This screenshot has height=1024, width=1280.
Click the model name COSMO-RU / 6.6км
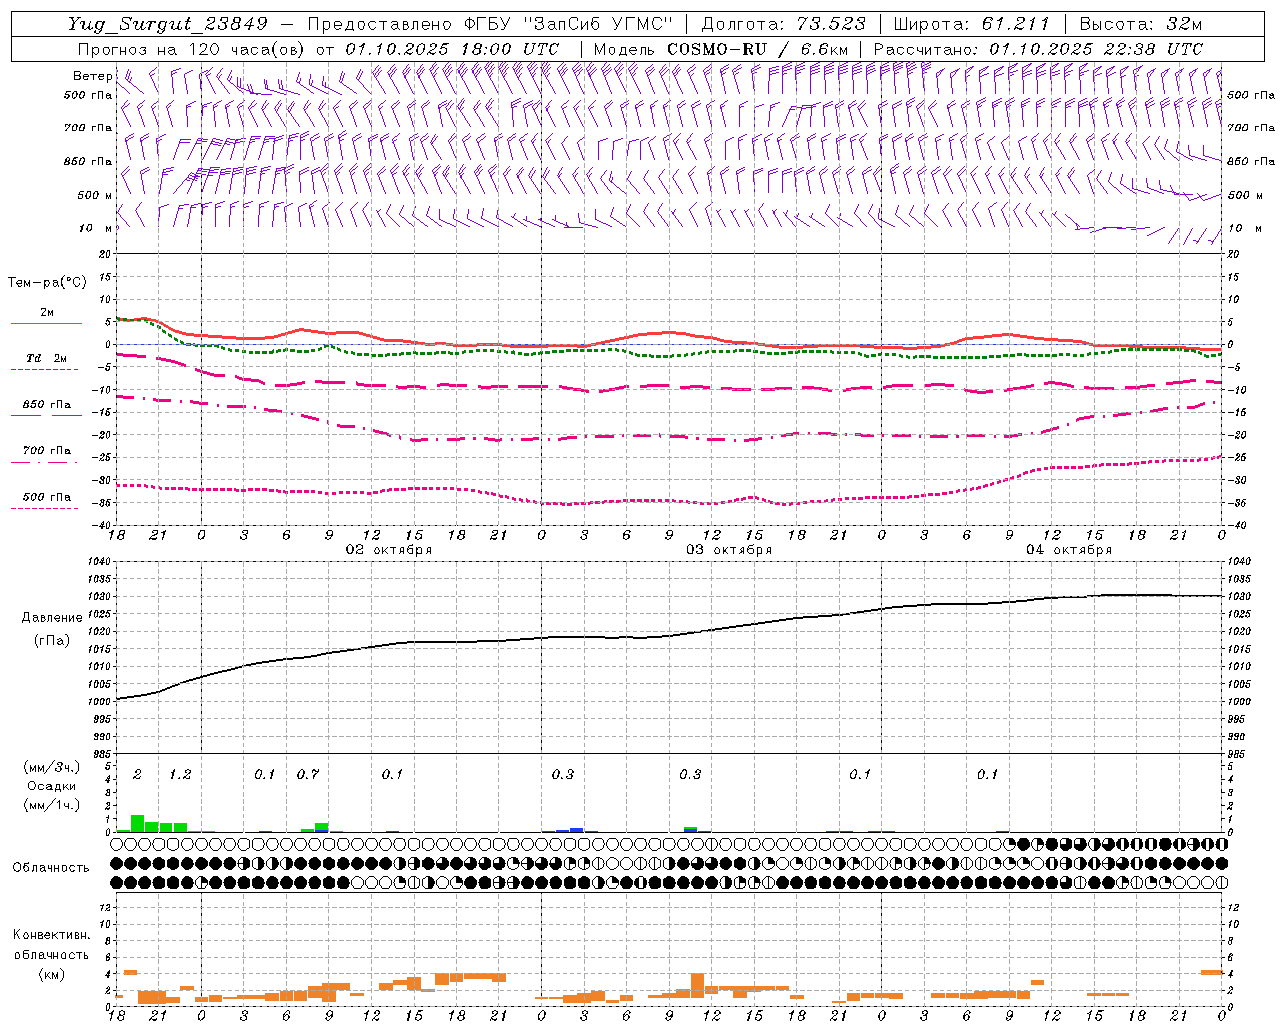pyautogui.click(x=757, y=49)
